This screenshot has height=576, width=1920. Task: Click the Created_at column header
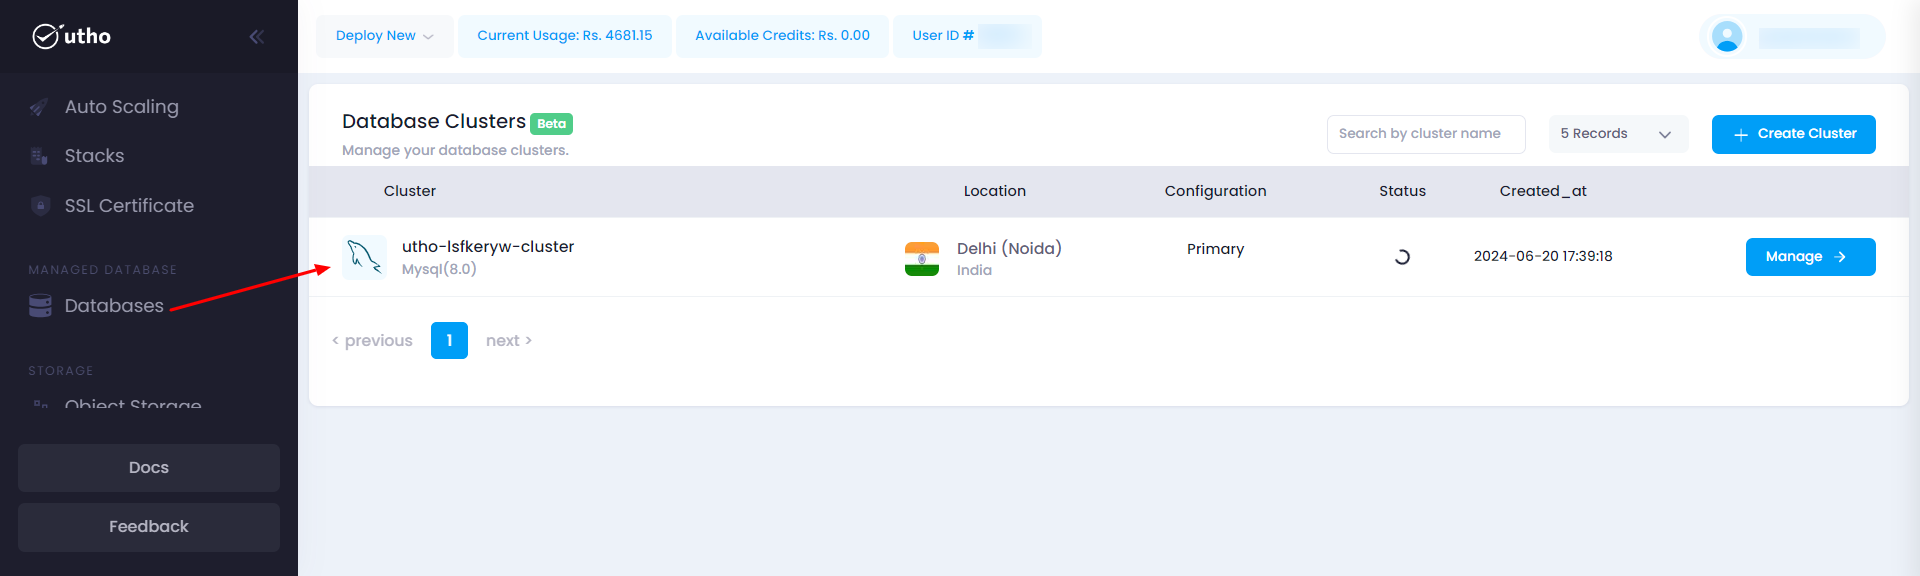coord(1543,191)
